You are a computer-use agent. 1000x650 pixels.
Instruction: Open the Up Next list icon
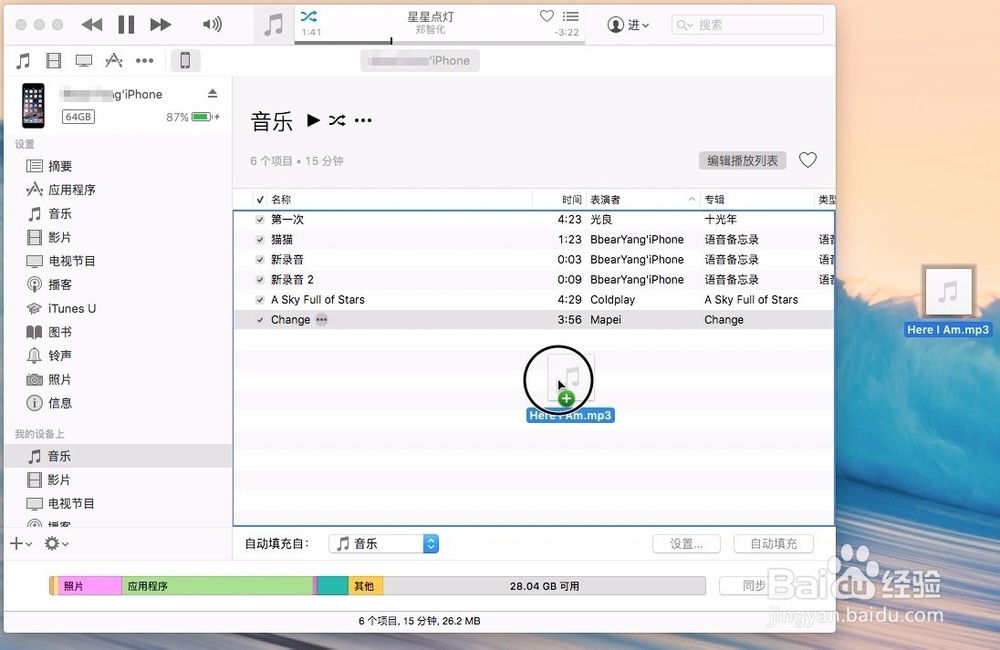tap(571, 17)
